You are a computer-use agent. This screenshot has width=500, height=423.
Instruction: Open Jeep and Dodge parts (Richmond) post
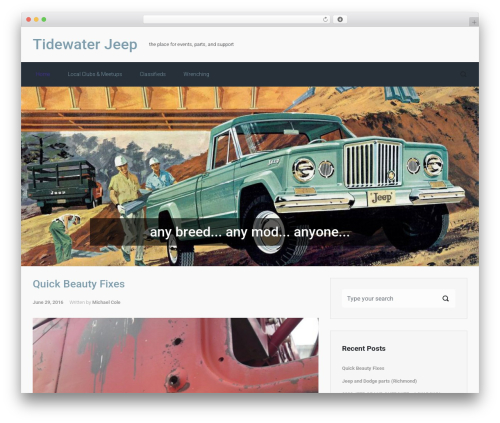click(x=379, y=381)
